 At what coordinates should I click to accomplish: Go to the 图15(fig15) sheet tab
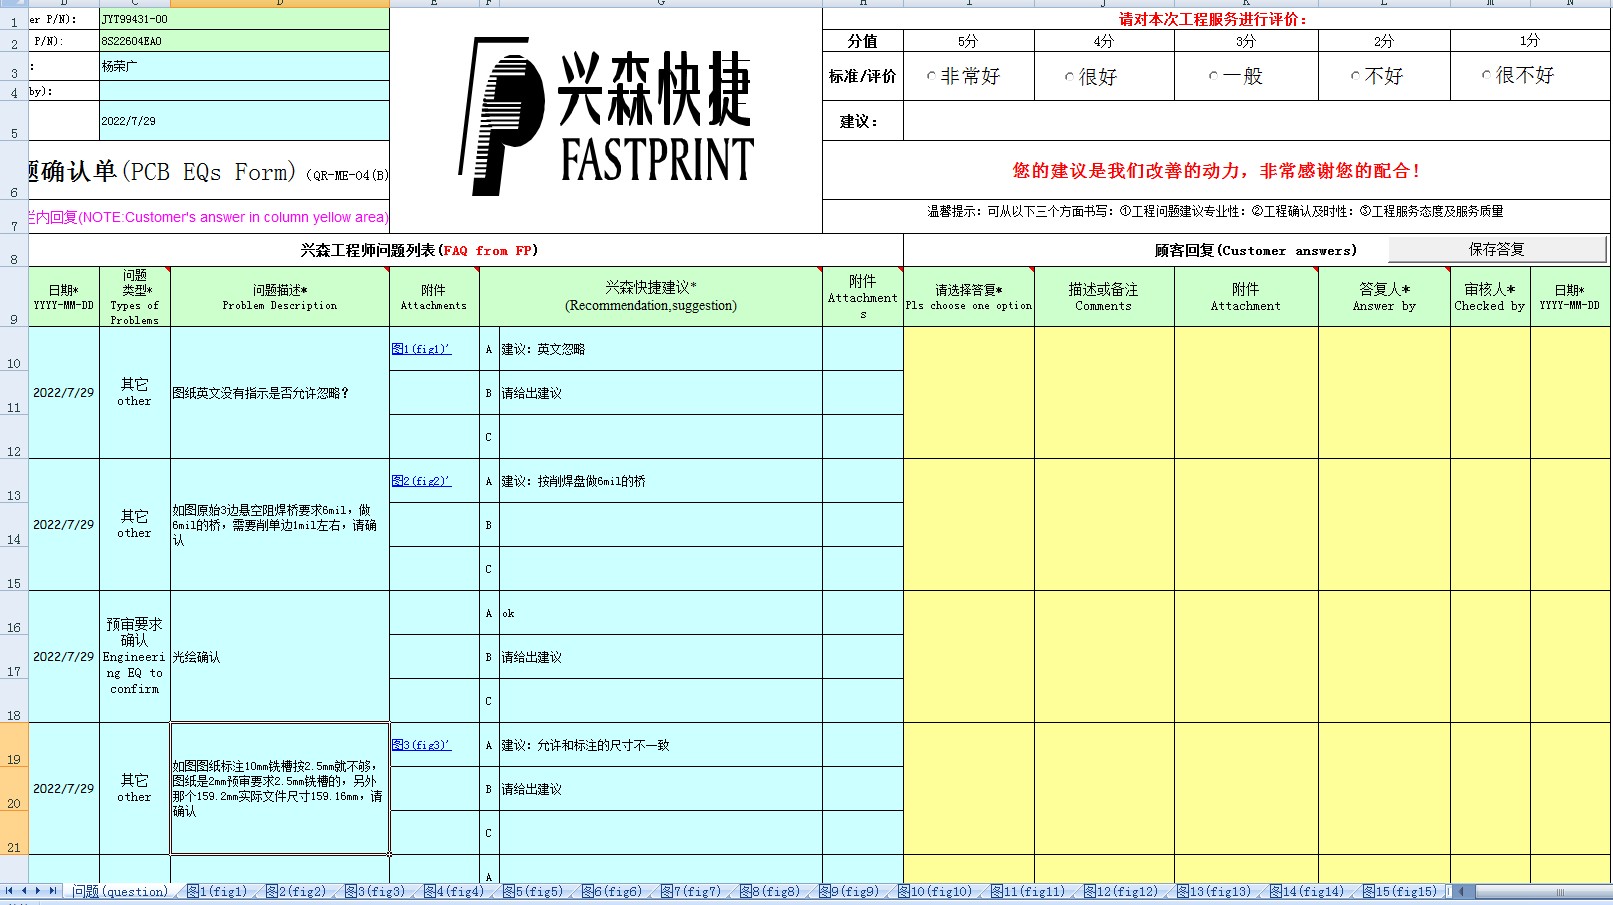[x=1399, y=891]
